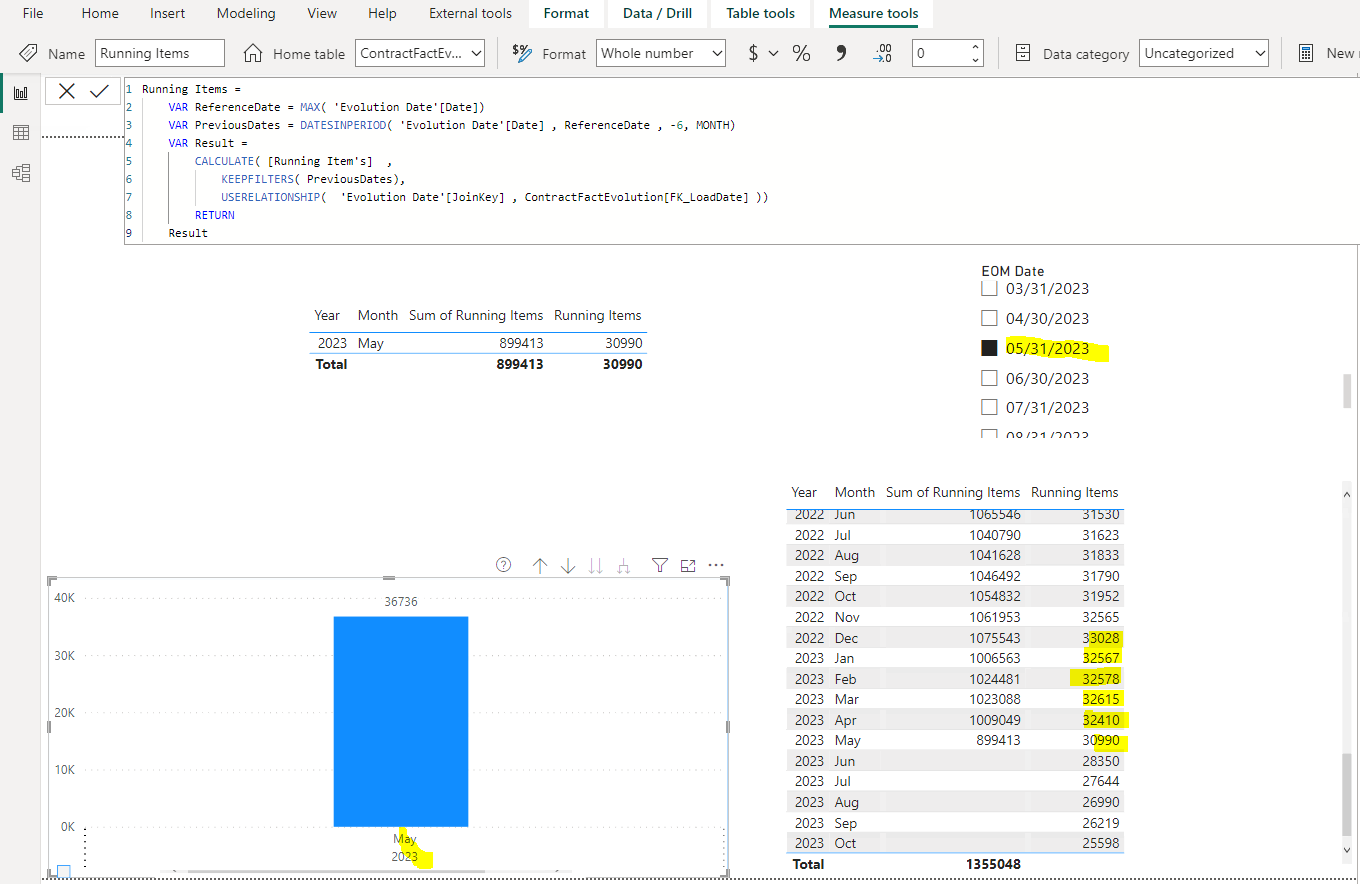The width and height of the screenshot is (1360, 884).
Task: Go to next level with the double-arrow icon
Action: click(596, 565)
